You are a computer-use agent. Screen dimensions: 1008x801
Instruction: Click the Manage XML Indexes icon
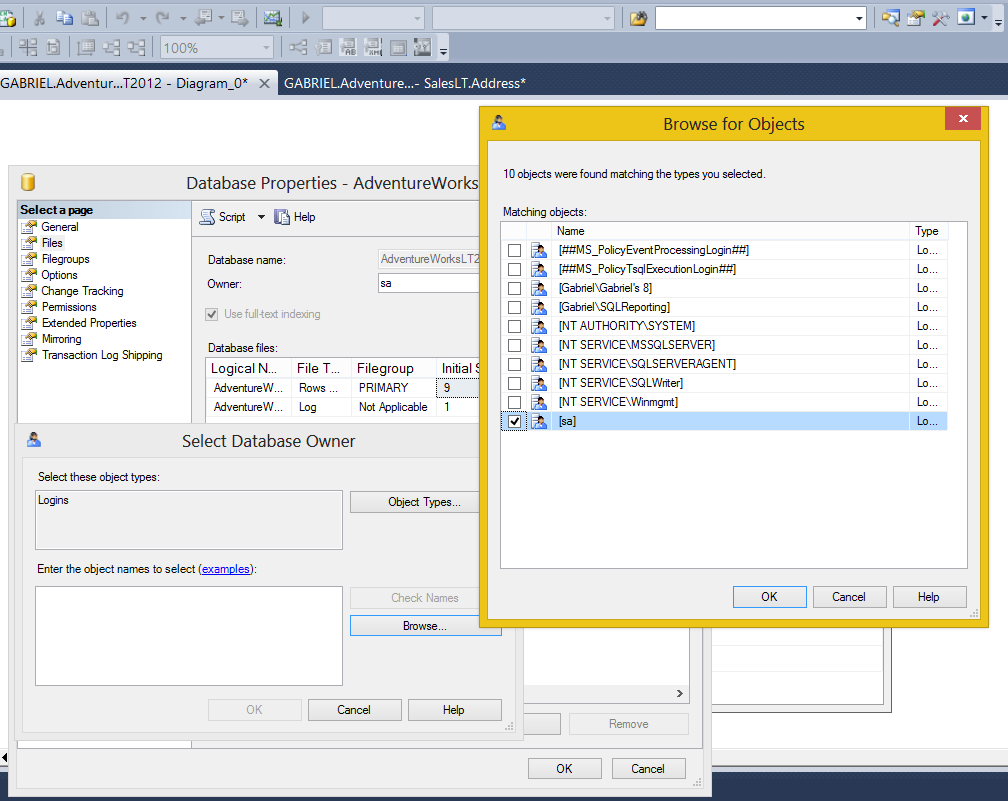coord(373,48)
